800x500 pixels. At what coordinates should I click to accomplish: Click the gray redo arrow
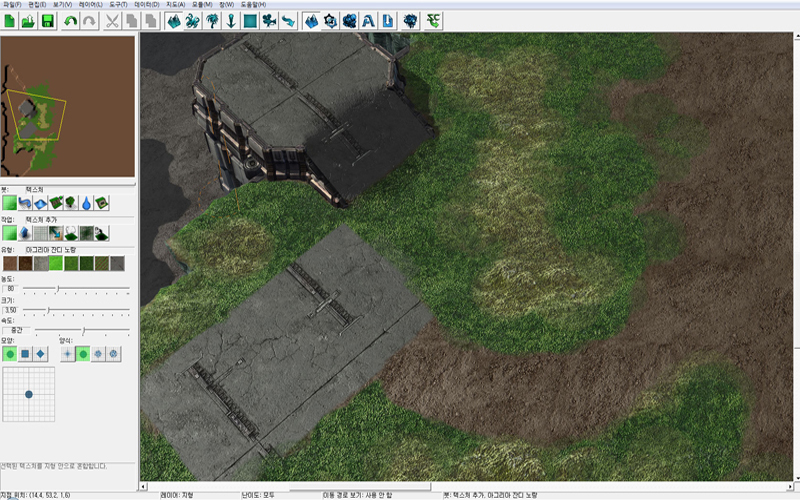tap(90, 21)
